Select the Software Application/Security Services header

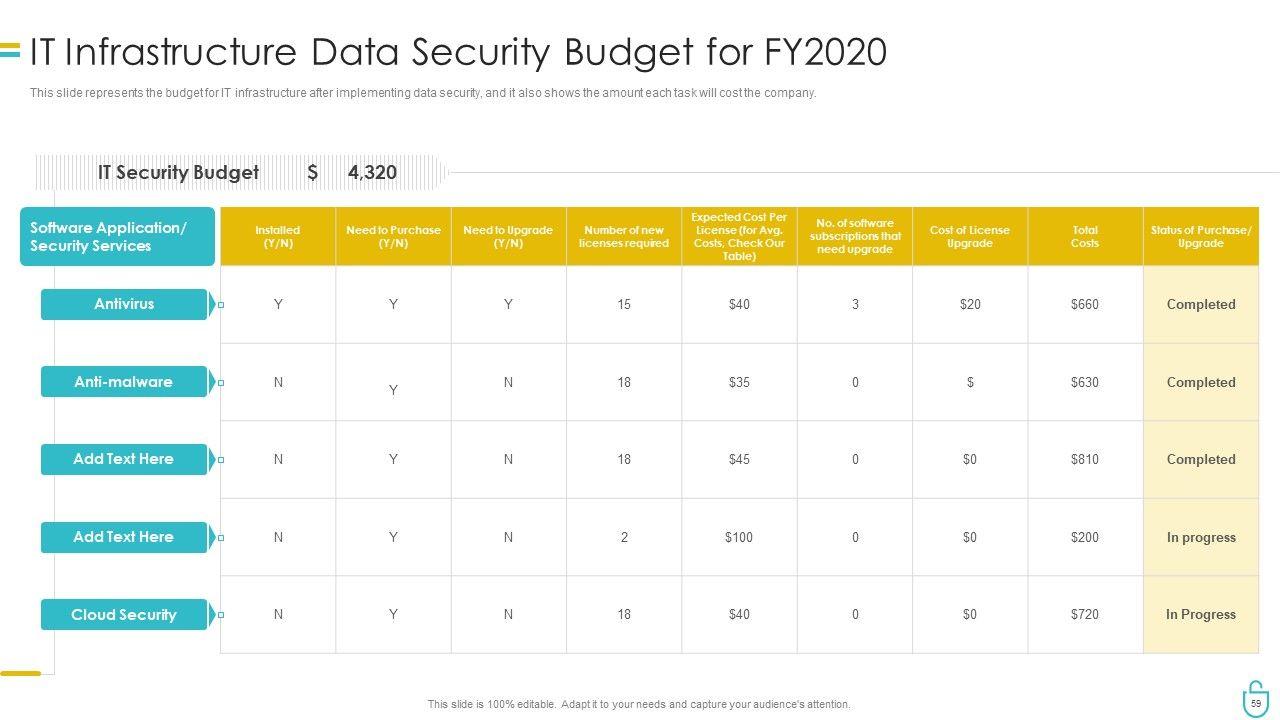pyautogui.click(x=117, y=237)
